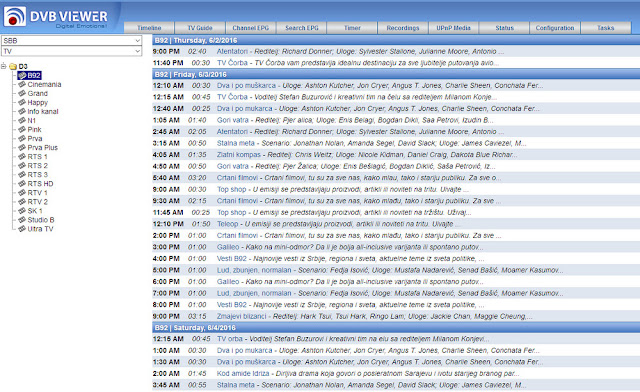This screenshot has height=392, width=640.
Task: Click the channel icon beside RTS HD
Action: [x=22, y=183]
